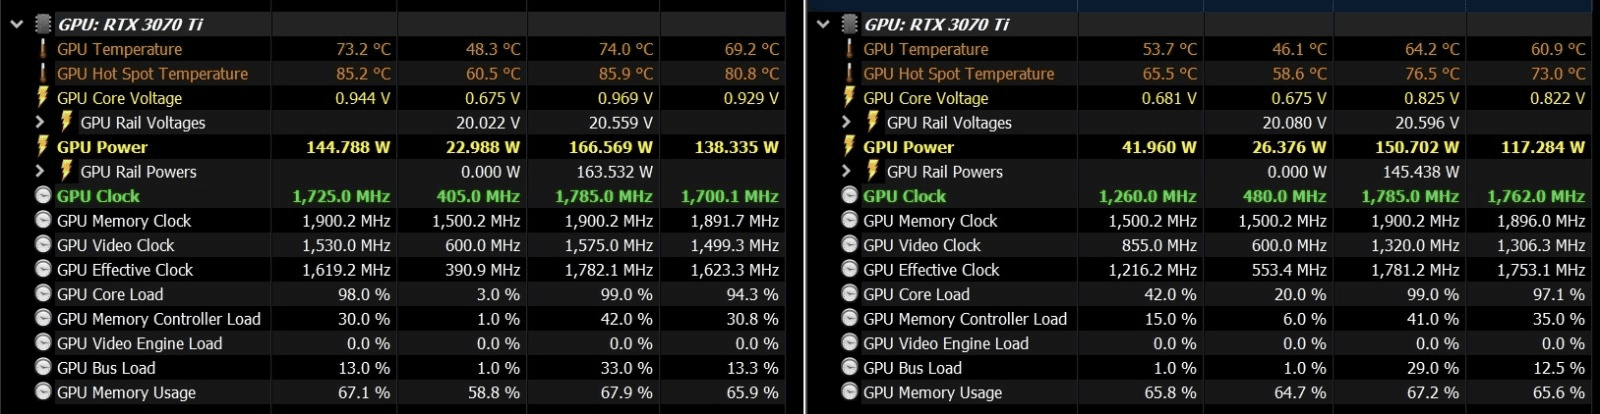Click the 1,260.0 MHz GPU Clock value
1600x414 pixels.
pyautogui.click(x=1147, y=196)
